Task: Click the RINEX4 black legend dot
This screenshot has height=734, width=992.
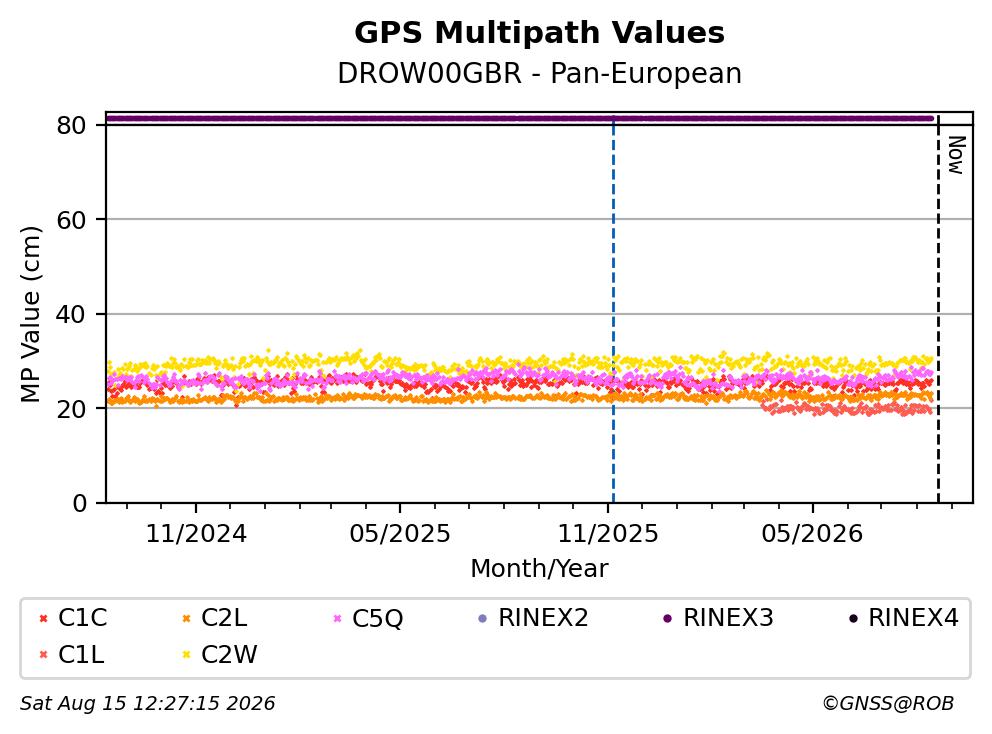Action: 853,618
